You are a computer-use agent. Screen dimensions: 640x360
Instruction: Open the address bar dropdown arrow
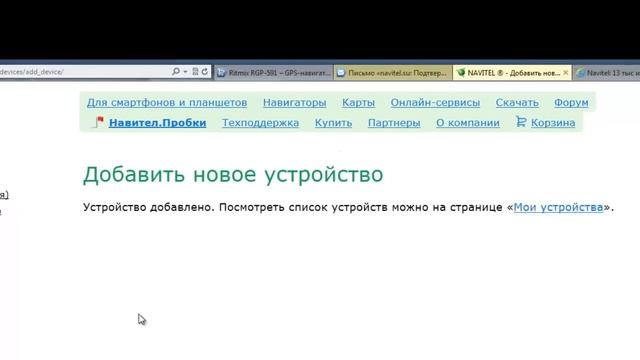tap(185, 72)
